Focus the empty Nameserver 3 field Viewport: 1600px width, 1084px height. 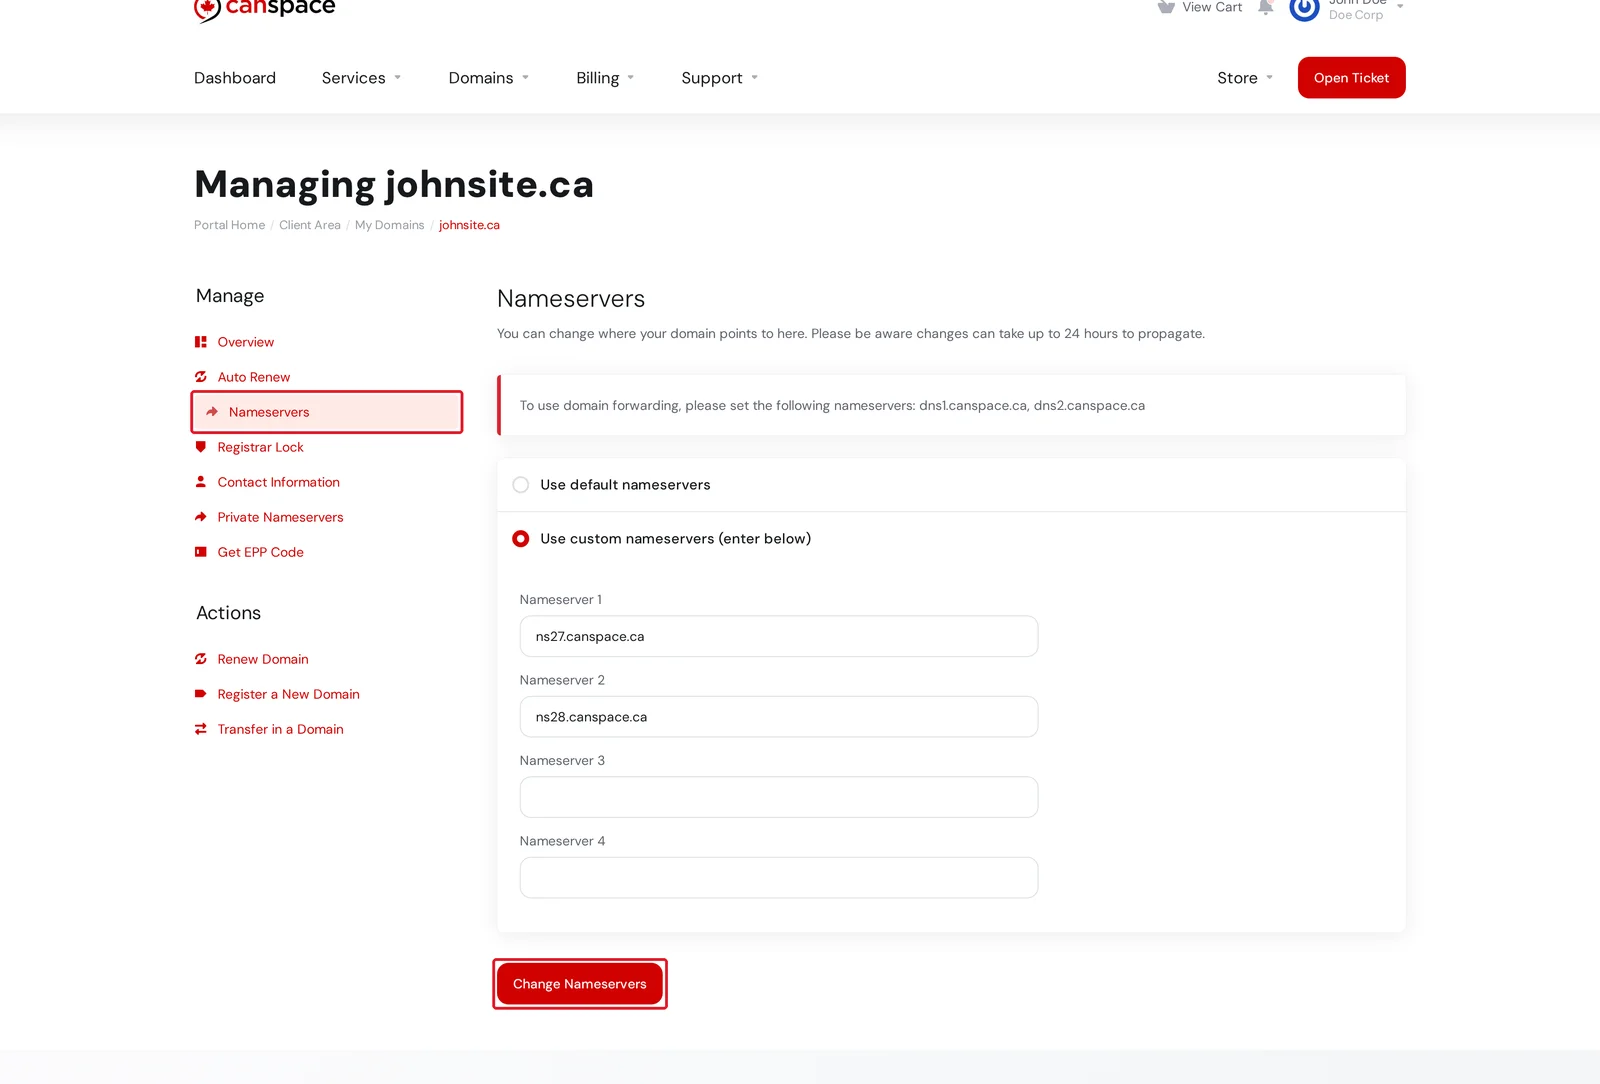click(779, 797)
